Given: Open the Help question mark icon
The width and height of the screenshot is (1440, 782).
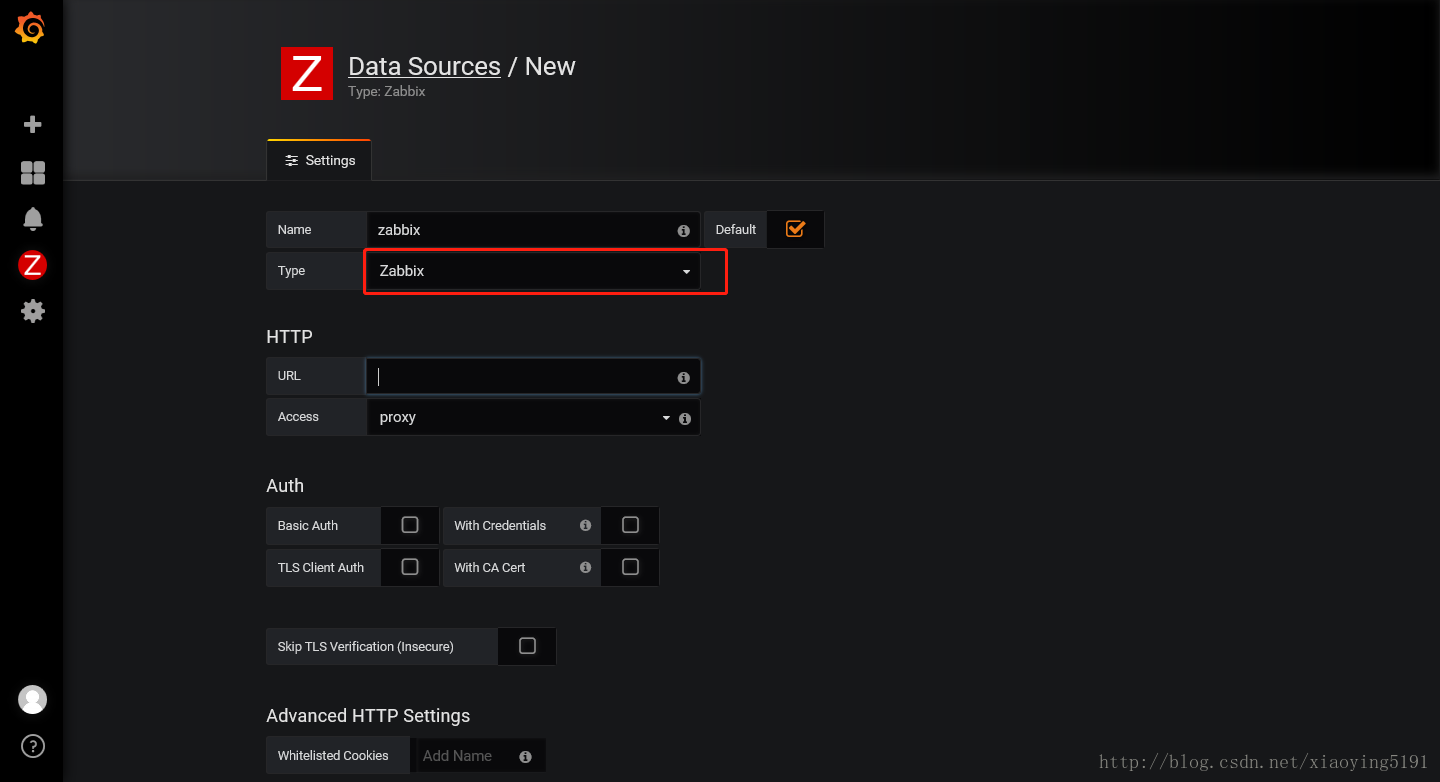Looking at the screenshot, I should 33,746.
